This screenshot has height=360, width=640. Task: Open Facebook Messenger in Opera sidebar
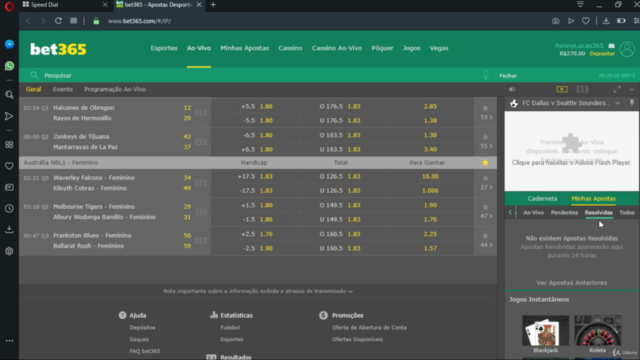[9, 44]
